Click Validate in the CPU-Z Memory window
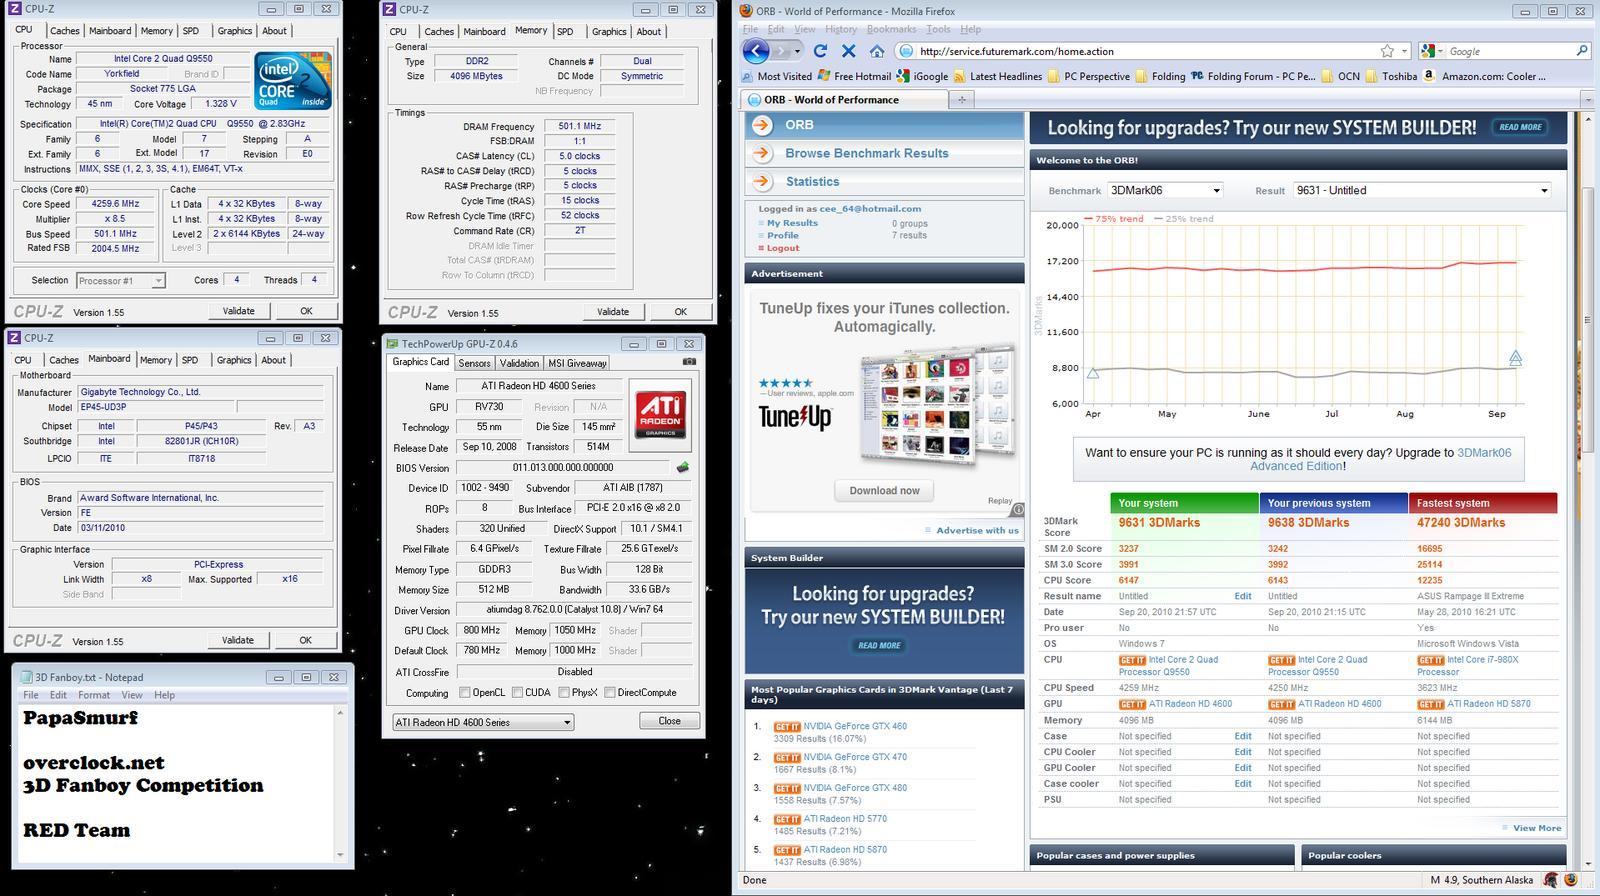The width and height of the screenshot is (1600, 896). (x=613, y=312)
